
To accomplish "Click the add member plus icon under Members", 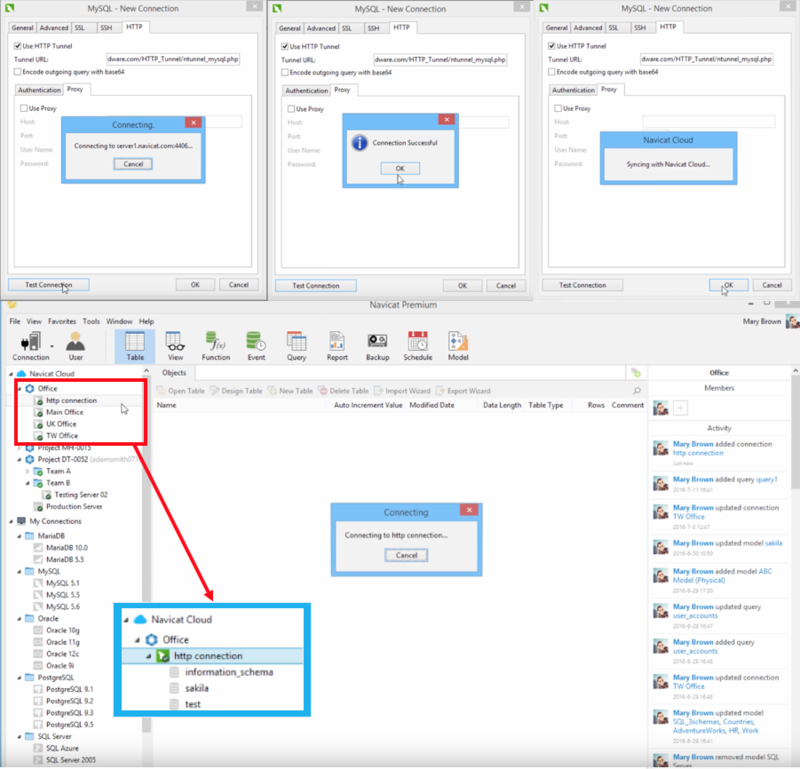I will coord(680,408).
